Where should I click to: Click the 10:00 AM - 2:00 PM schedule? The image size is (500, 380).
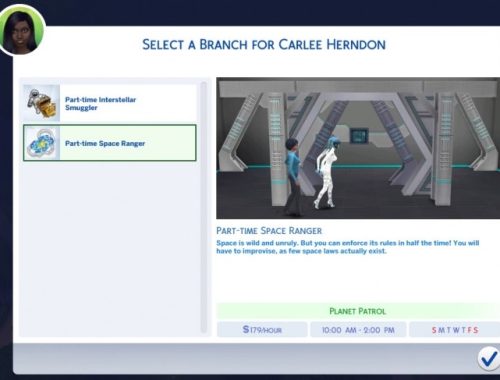[358, 330]
